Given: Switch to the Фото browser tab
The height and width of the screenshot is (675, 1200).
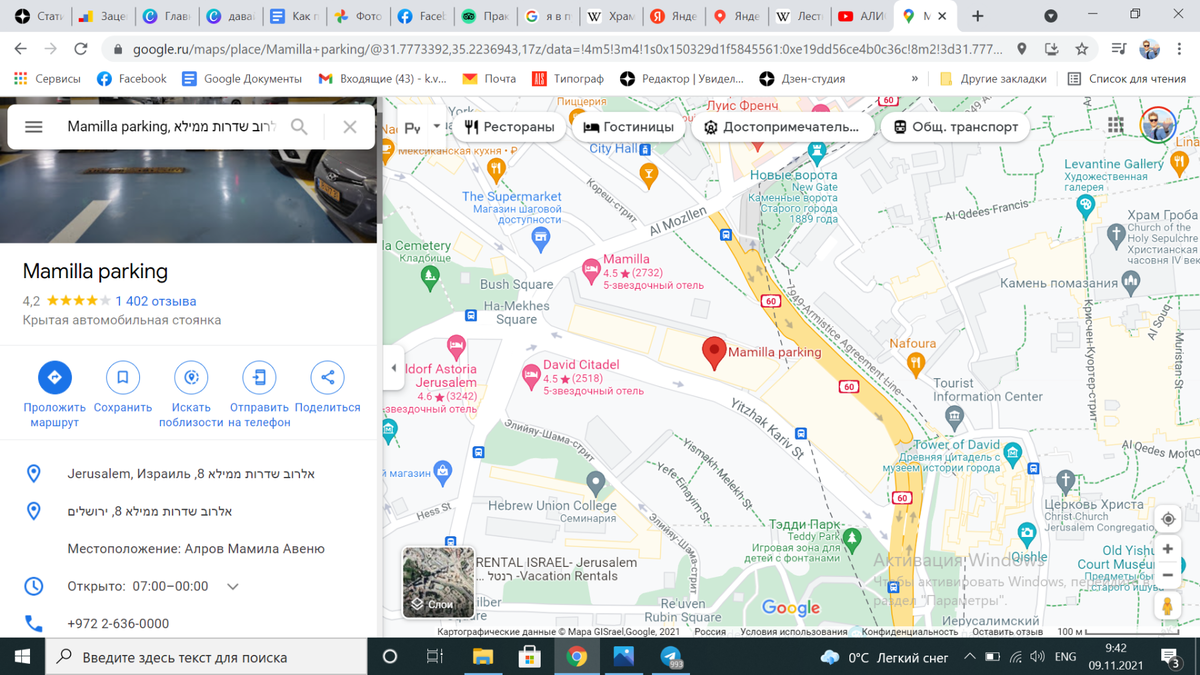Looking at the screenshot, I should [357, 16].
